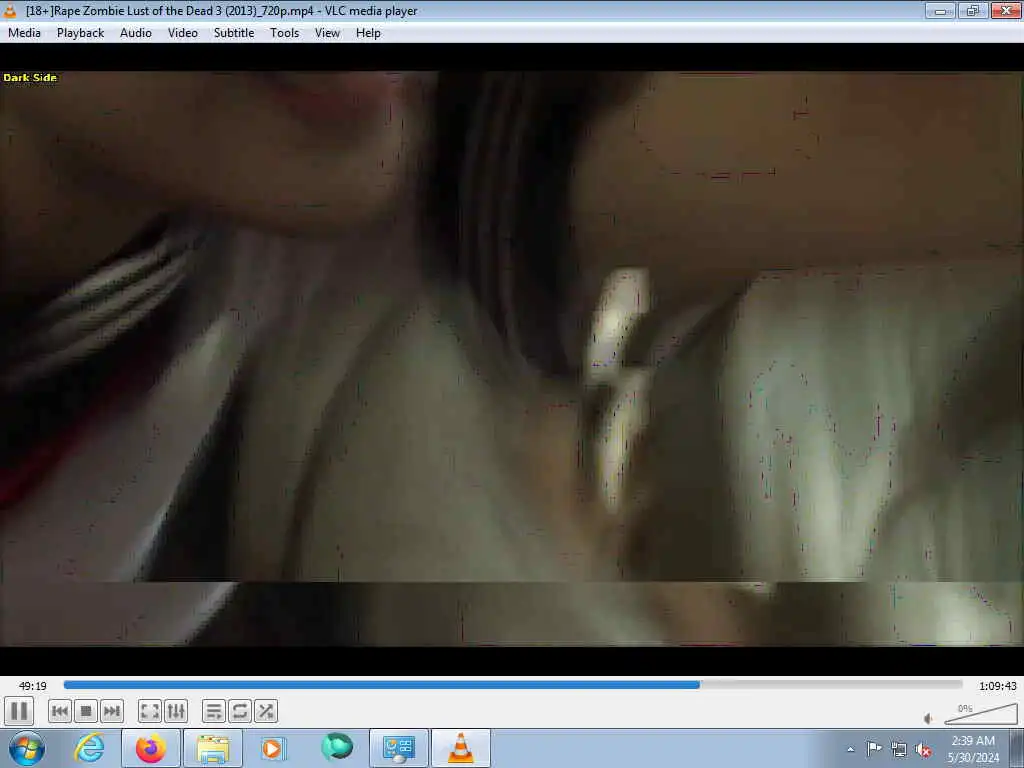Open the Video menu
Viewport: 1024px width, 768px height.
(x=183, y=33)
